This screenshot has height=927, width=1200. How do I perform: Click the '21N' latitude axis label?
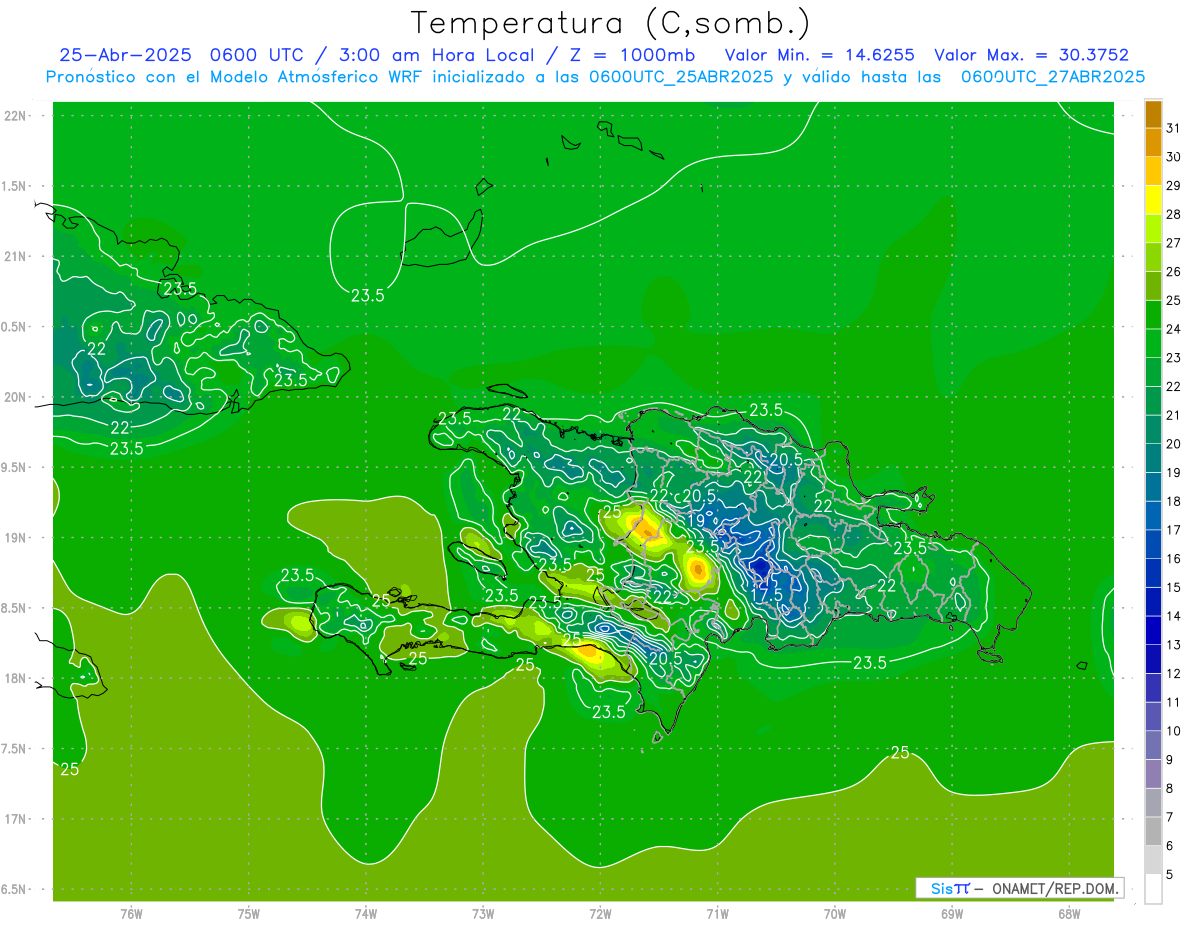pyautogui.click(x=16, y=256)
